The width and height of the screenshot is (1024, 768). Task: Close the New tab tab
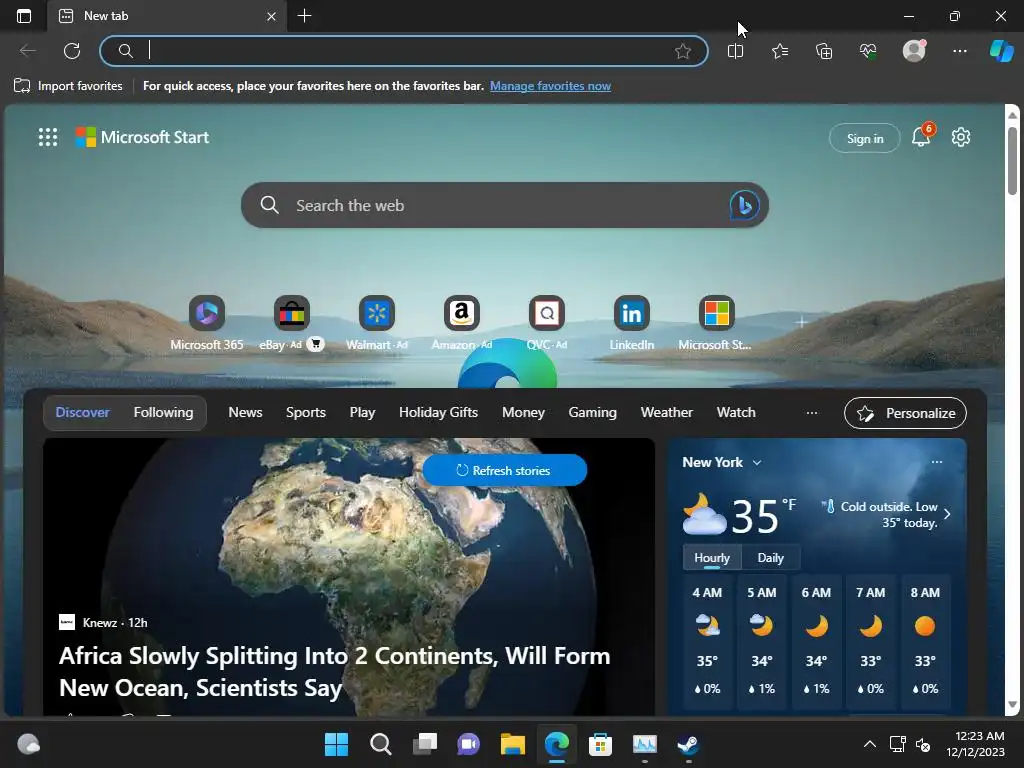pos(271,16)
